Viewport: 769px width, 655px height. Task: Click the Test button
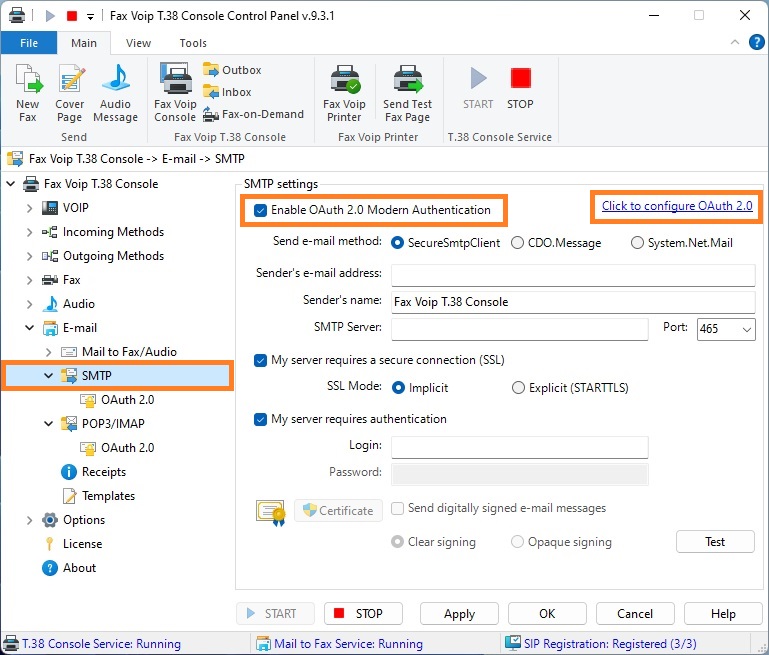click(715, 542)
